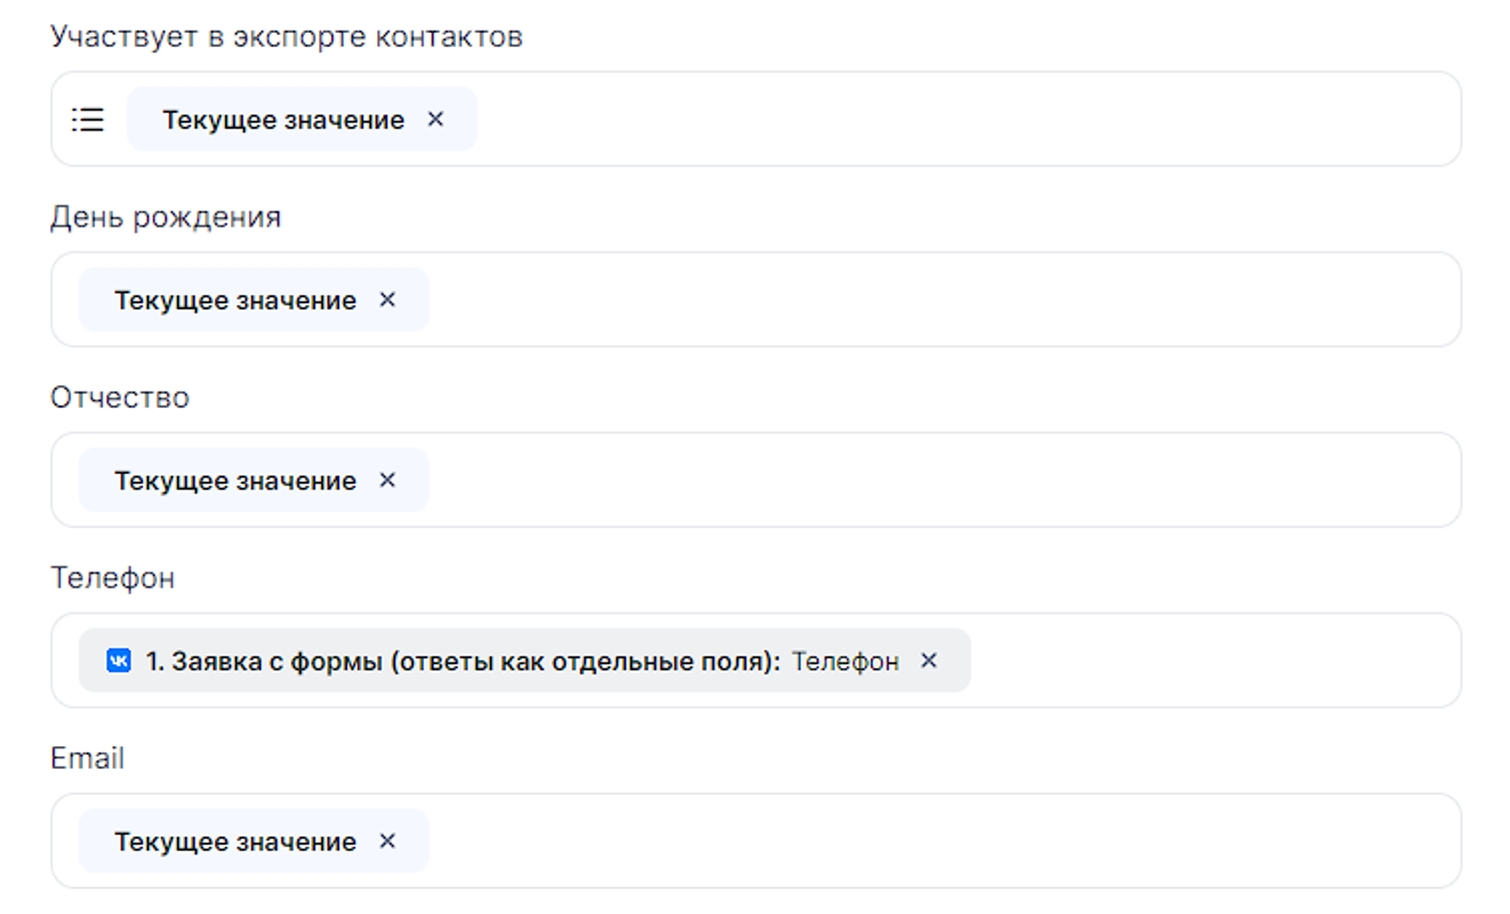The height and width of the screenshot is (914, 1510).
Task: Click the 'Отчество' field label
Action: (120, 398)
